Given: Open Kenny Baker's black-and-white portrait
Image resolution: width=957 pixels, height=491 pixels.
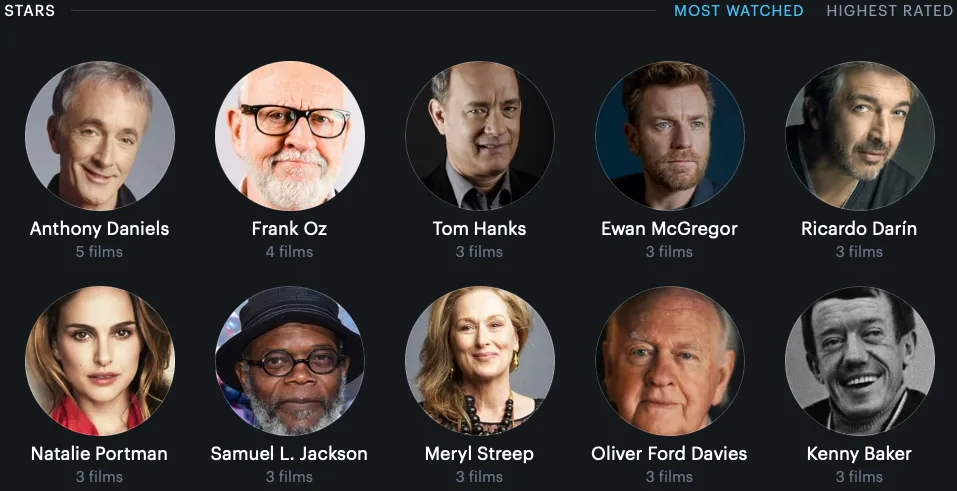Looking at the screenshot, I should coord(859,361).
